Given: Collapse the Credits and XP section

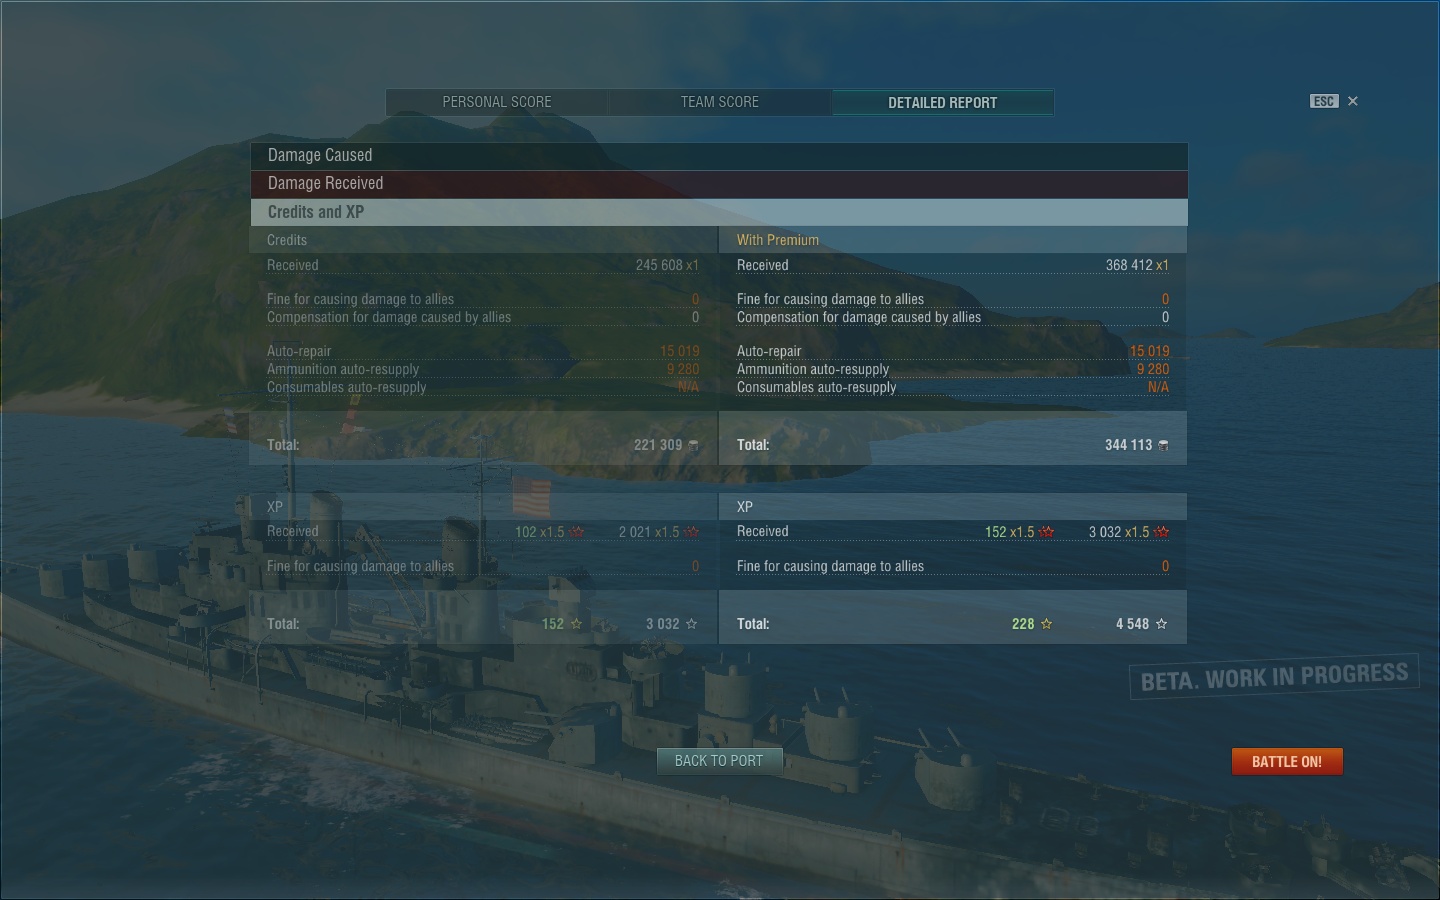Looking at the screenshot, I should pos(719,212).
